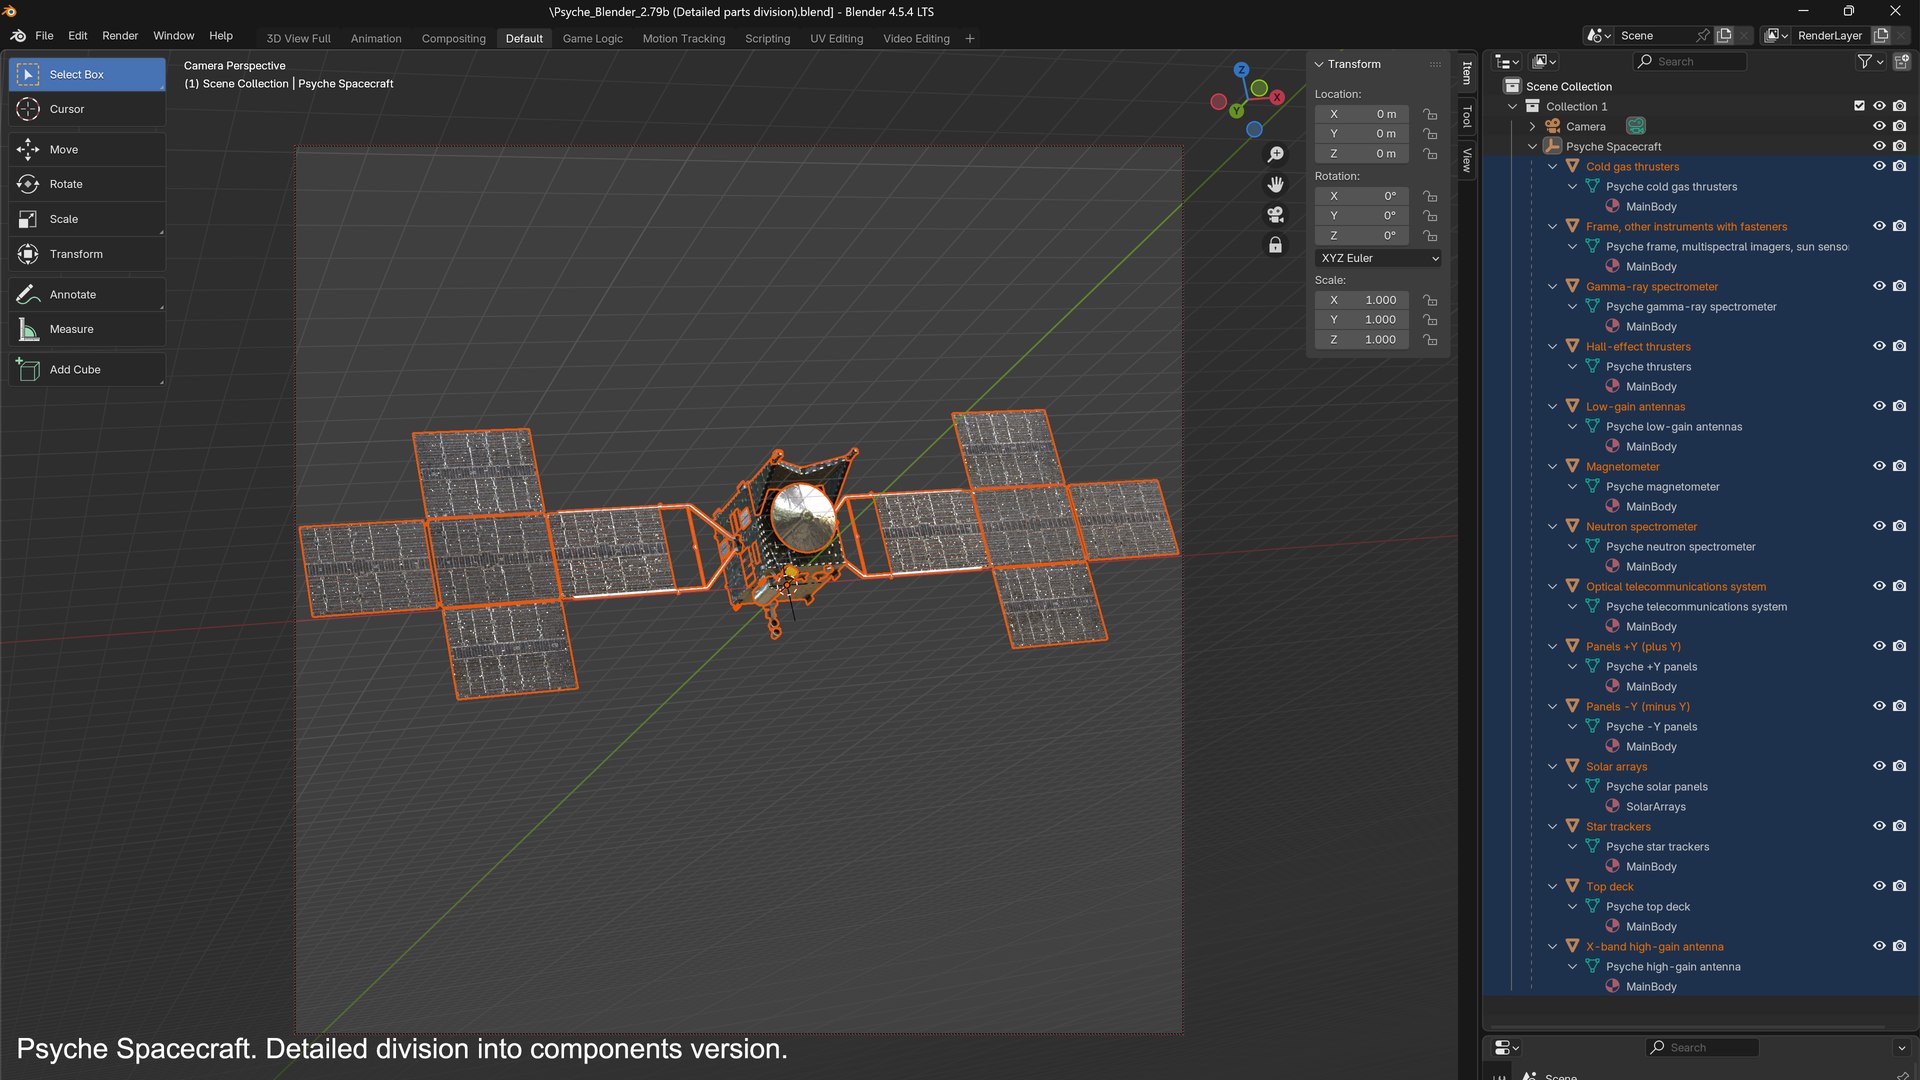The width and height of the screenshot is (1920, 1080).
Task: Lock the Rotation Z transform
Action: point(1430,236)
